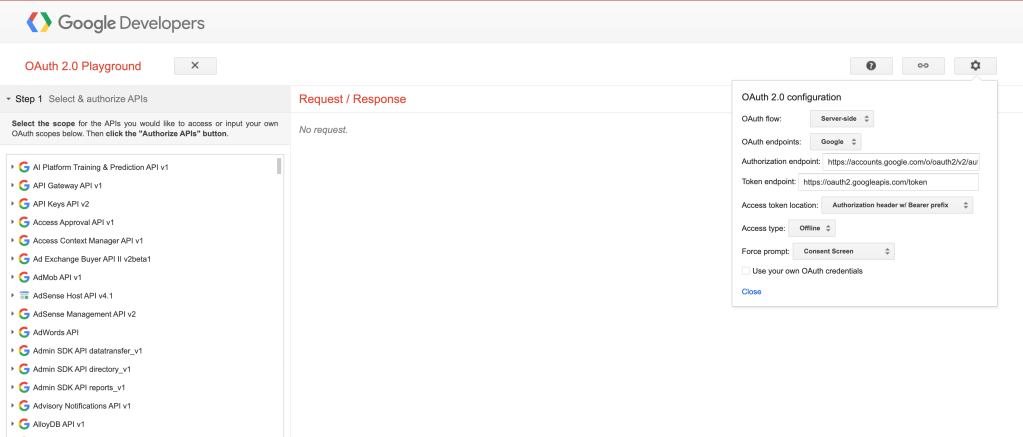Collapse the Step 1 section arrow
This screenshot has height=437, width=1023.
point(8,99)
